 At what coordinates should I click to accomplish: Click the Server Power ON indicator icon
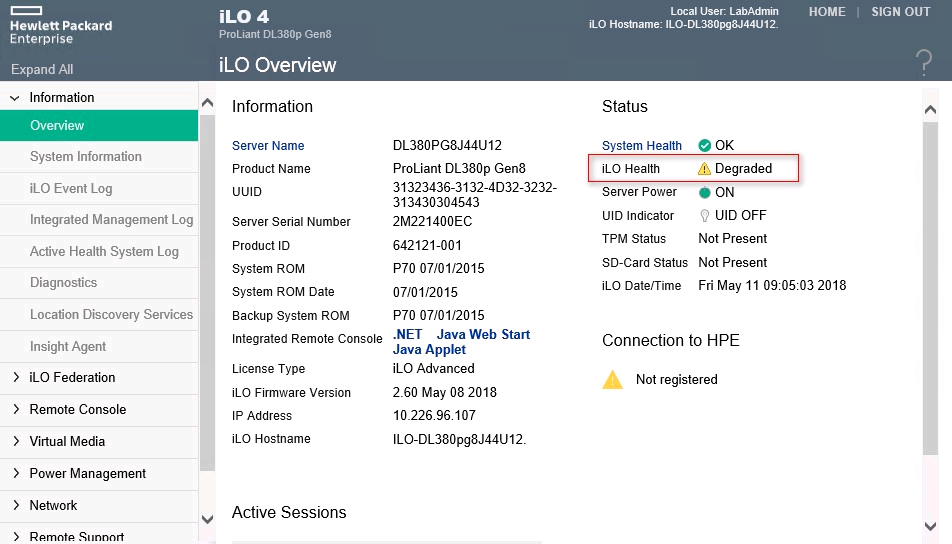704,192
